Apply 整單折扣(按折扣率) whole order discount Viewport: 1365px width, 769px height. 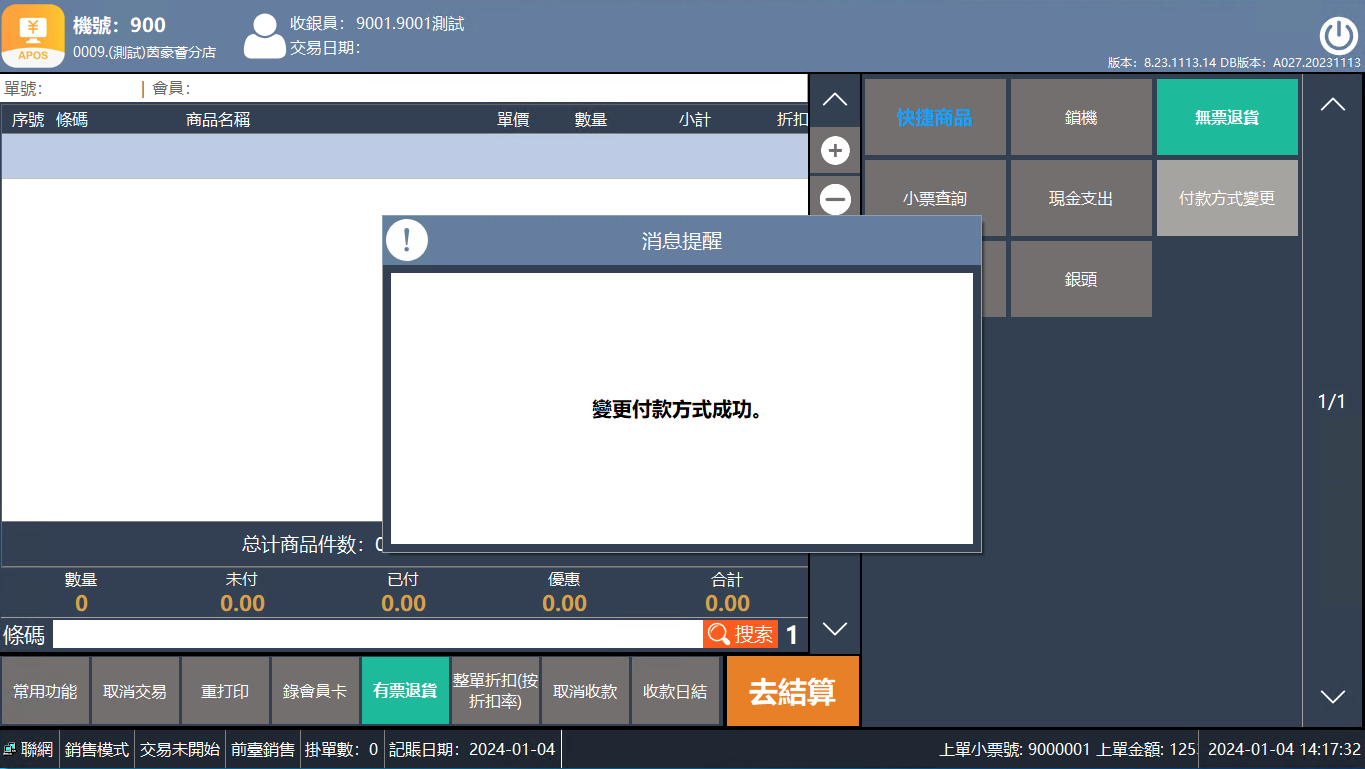[495, 691]
